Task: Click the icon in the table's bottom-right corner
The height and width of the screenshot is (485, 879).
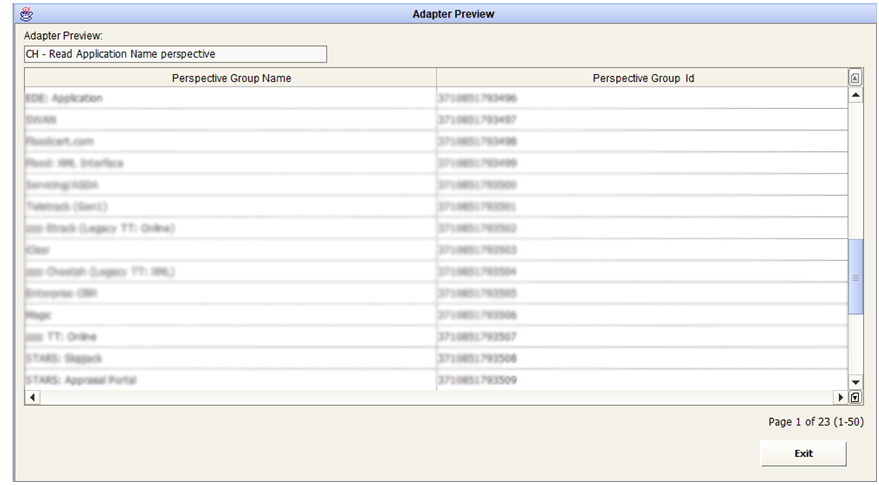Action: point(854,398)
